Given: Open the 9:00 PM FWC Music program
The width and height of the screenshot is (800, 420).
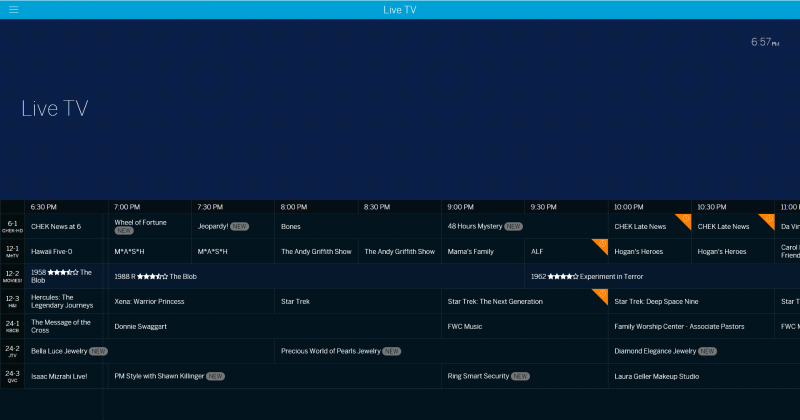Looking at the screenshot, I should 525,327.
